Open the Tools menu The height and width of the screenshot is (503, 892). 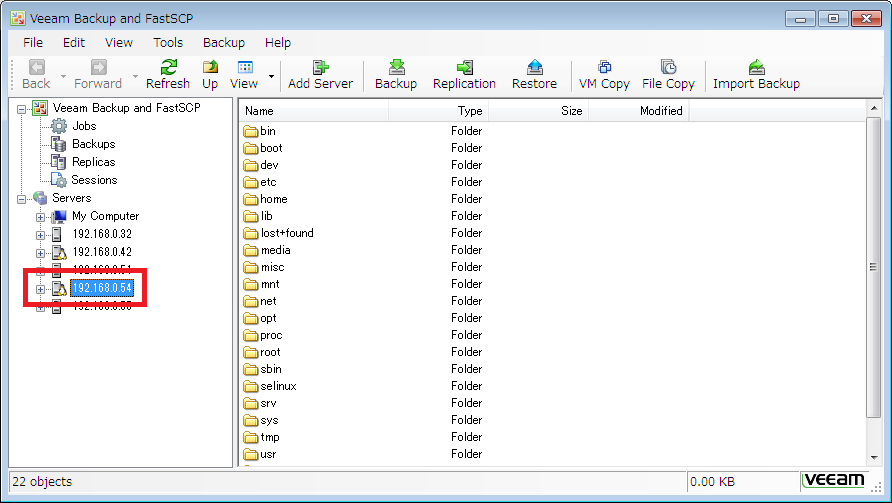click(168, 43)
